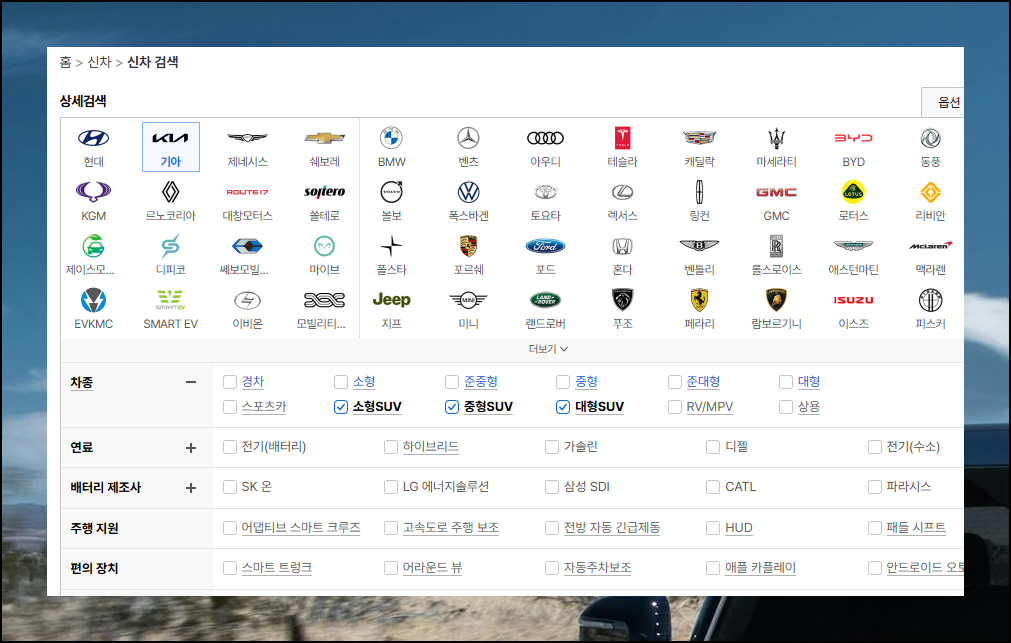Expand the 연료 section plus icon

[x=191, y=448]
